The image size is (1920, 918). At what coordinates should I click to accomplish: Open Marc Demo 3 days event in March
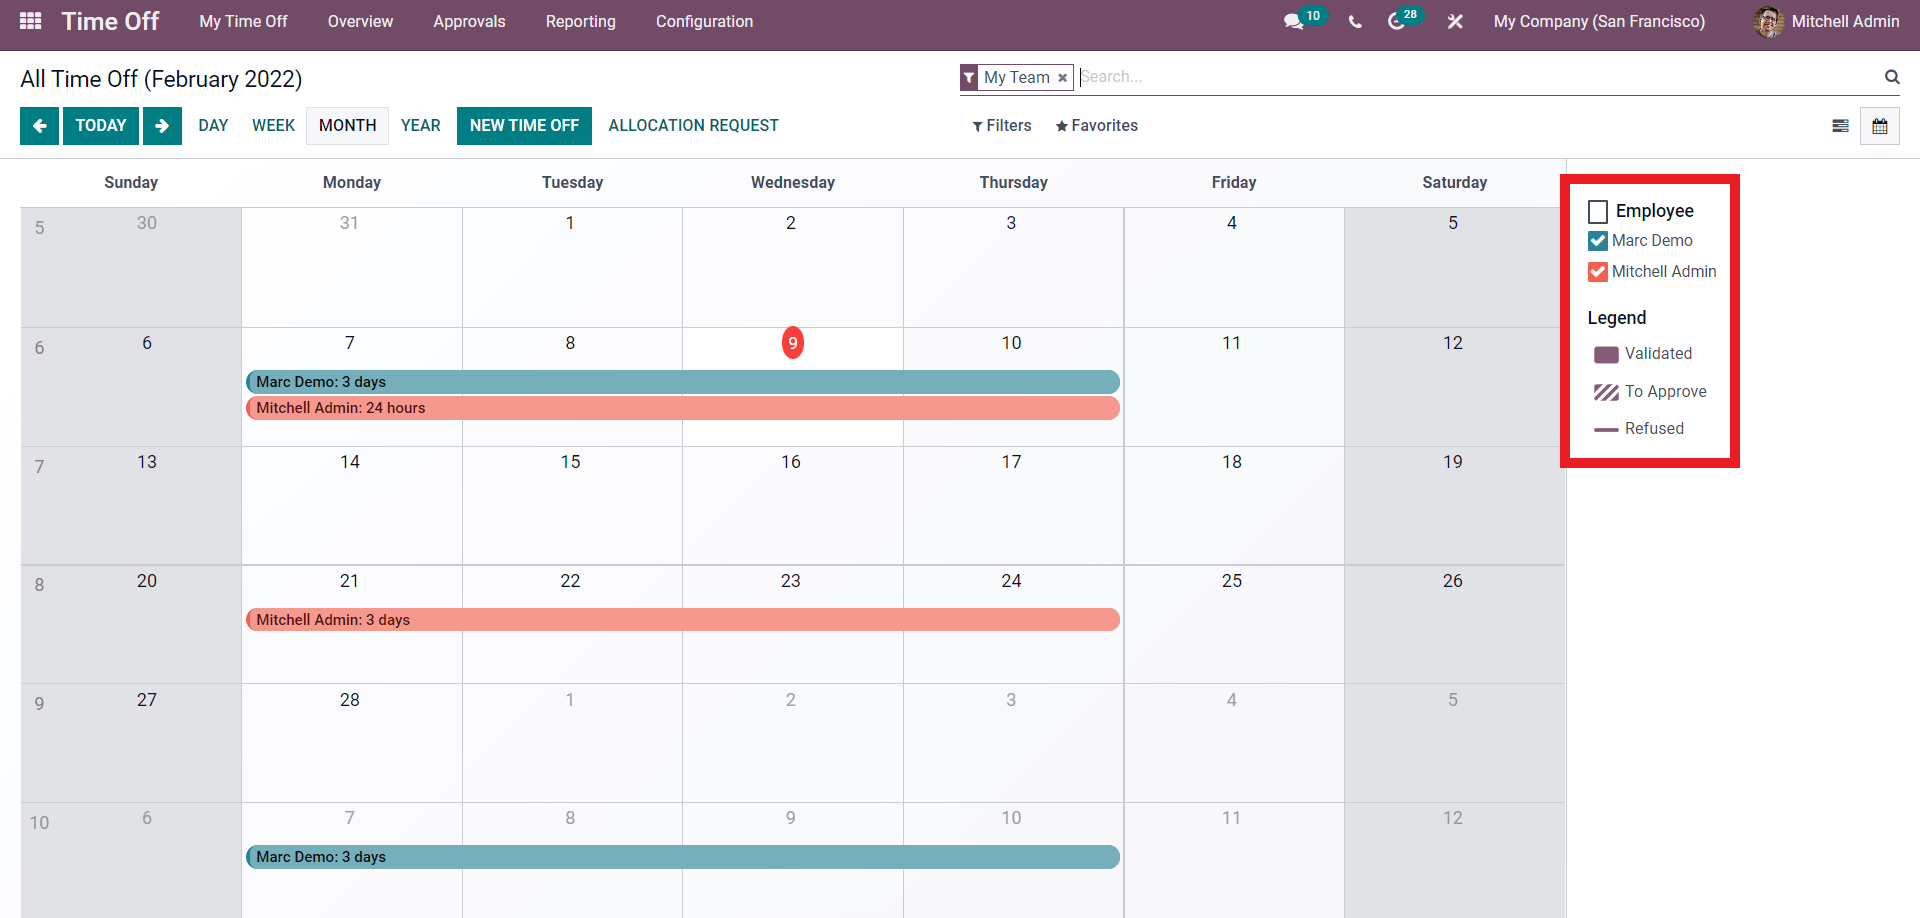coord(683,857)
